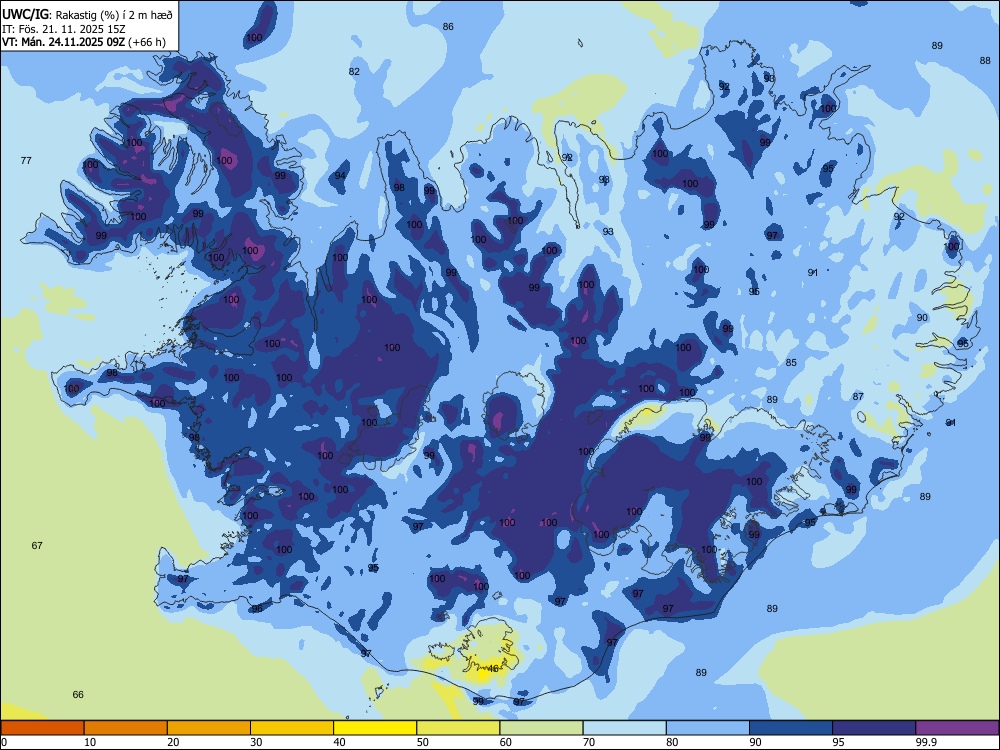Click the legend tick label '50'
1000x750 pixels.
point(423,742)
